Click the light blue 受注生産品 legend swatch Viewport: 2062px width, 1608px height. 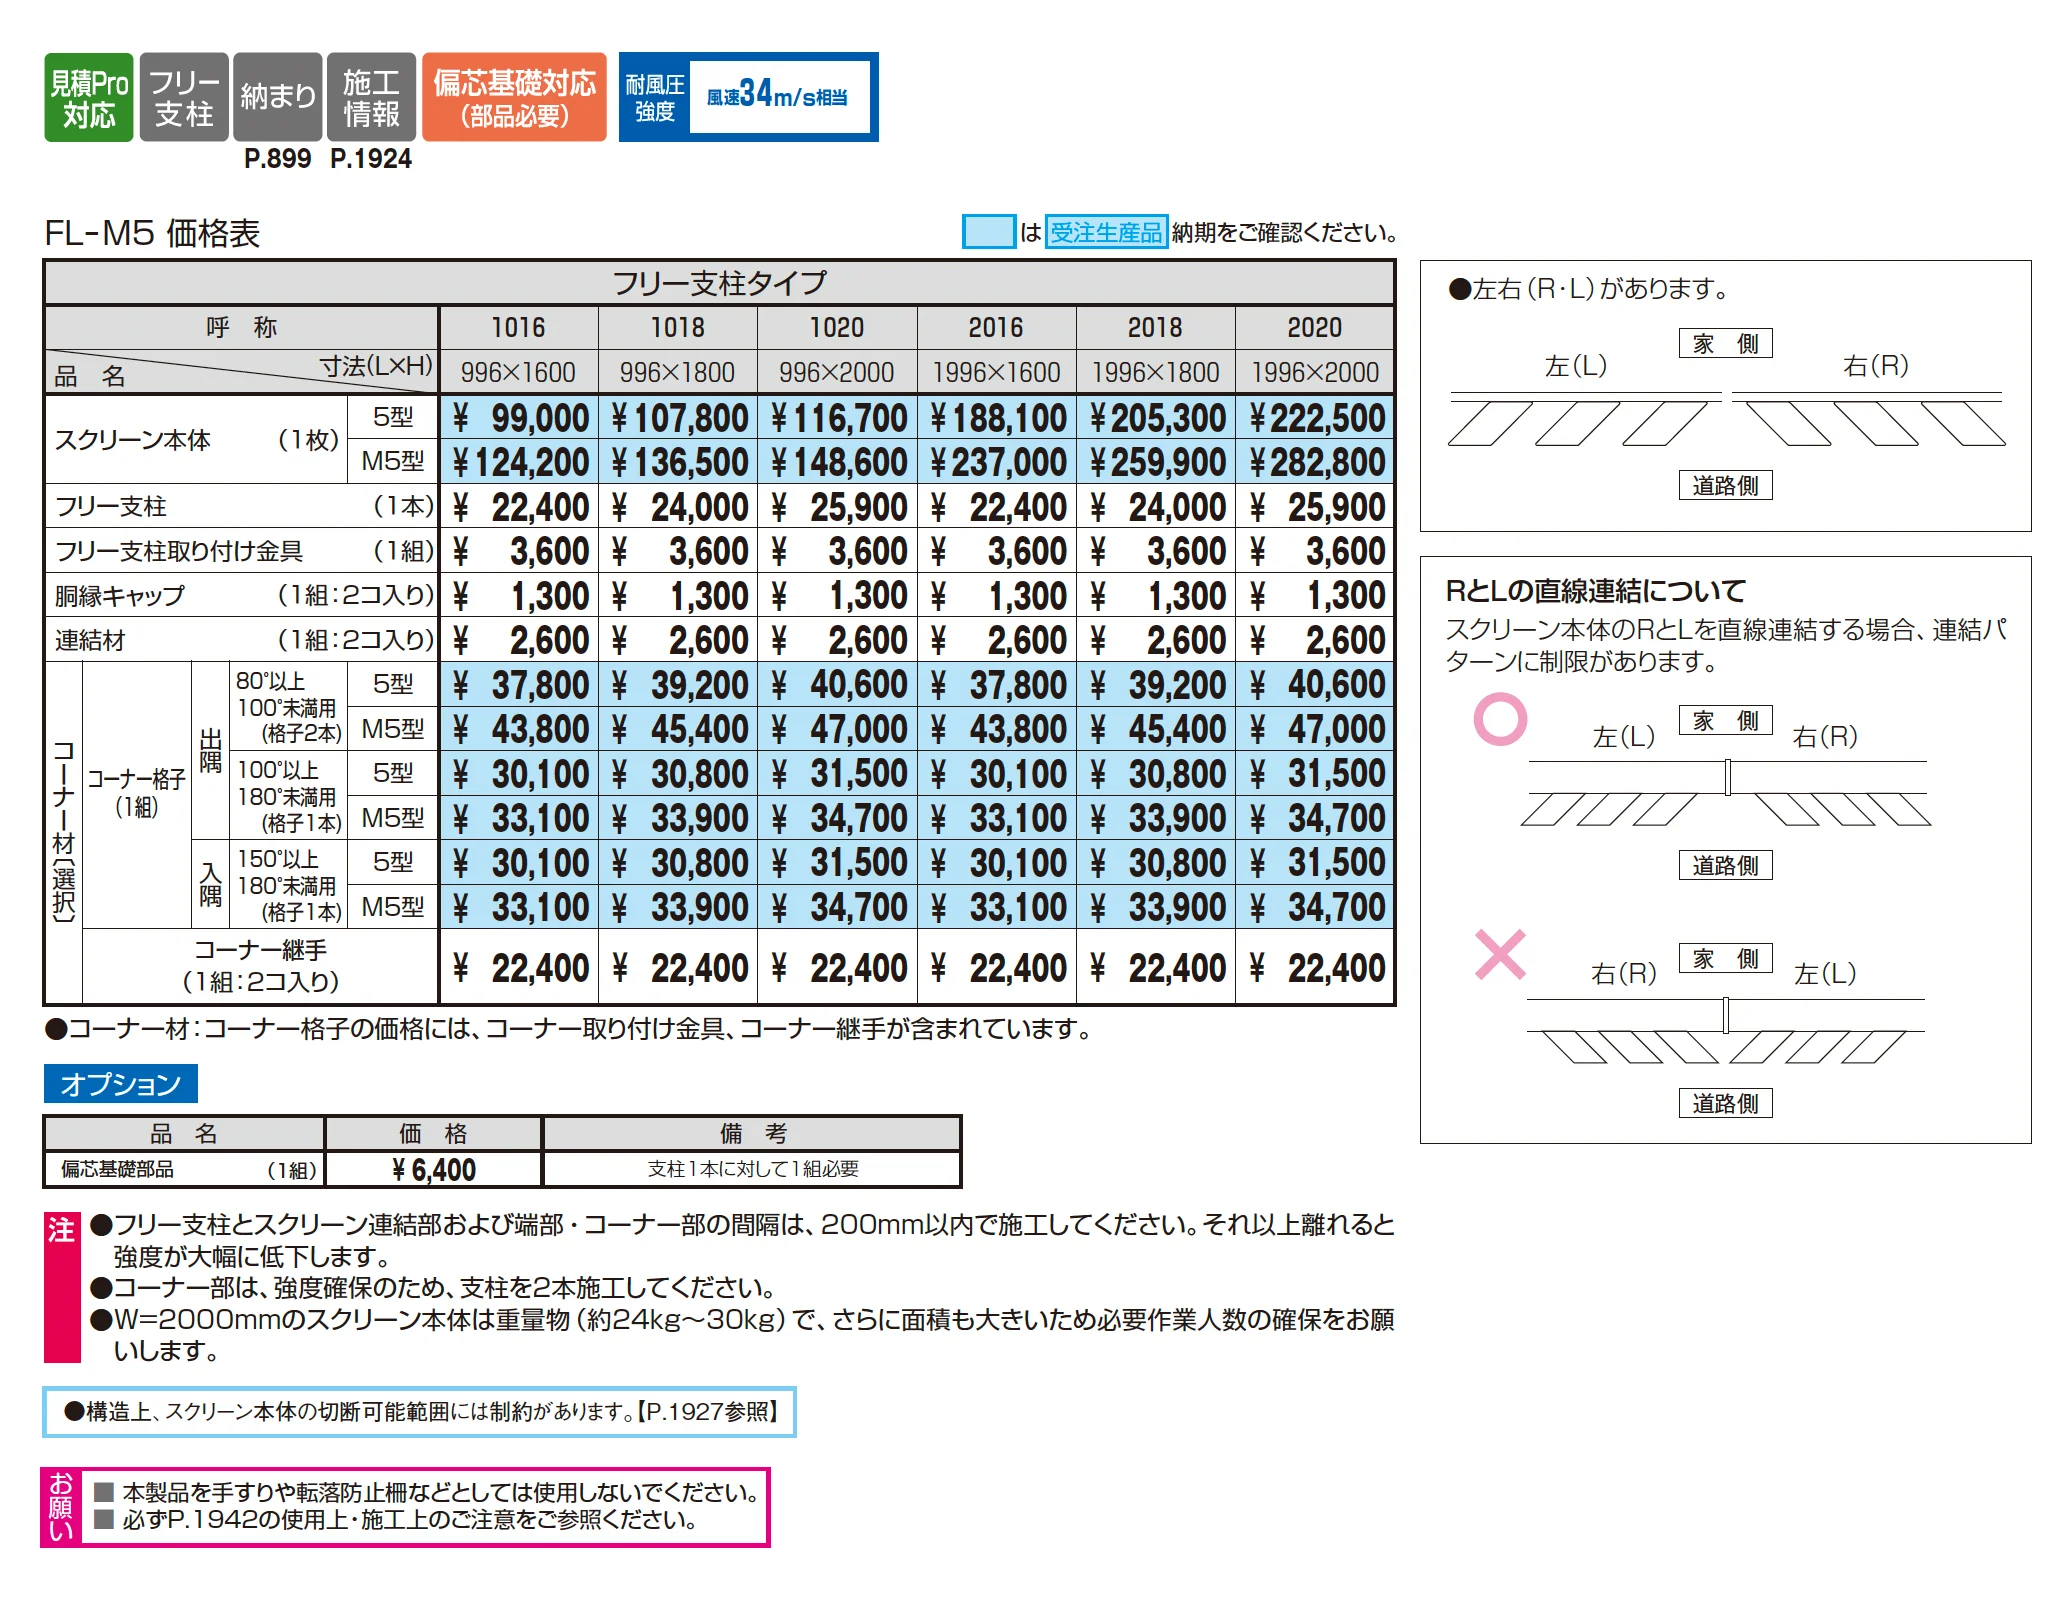tap(988, 232)
